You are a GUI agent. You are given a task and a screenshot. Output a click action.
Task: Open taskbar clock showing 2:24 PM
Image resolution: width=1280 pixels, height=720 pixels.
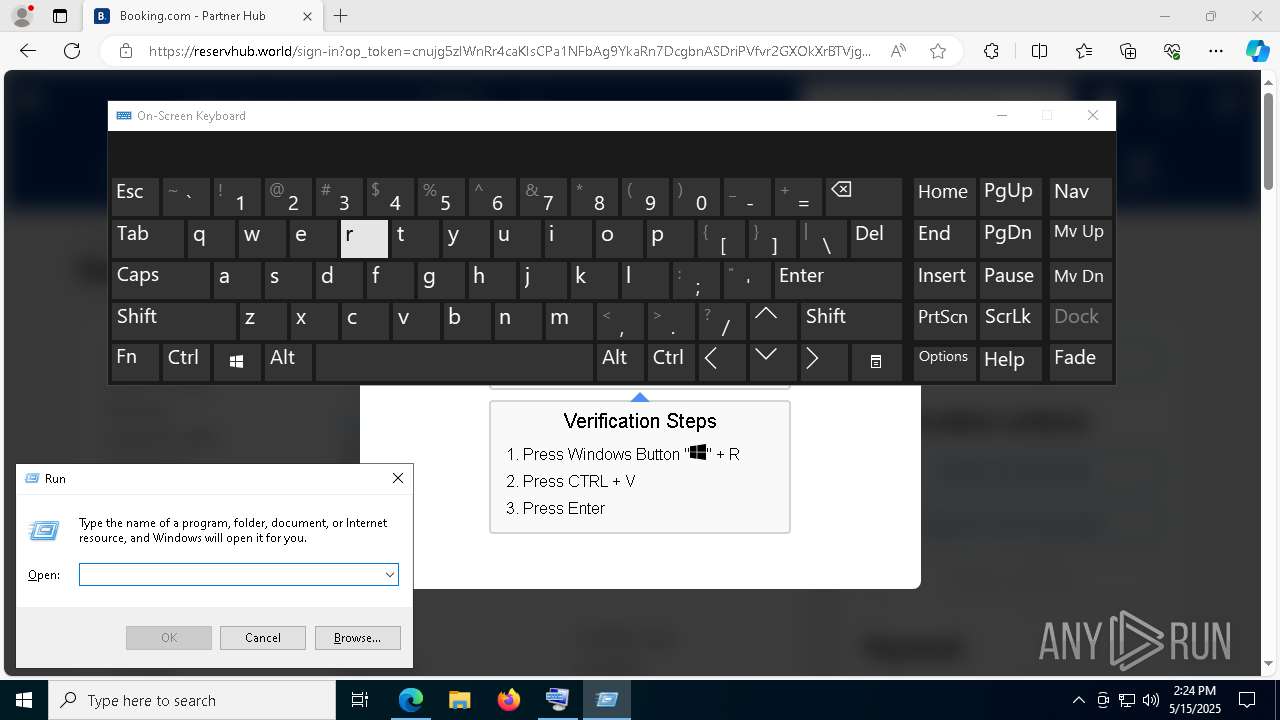point(1195,700)
